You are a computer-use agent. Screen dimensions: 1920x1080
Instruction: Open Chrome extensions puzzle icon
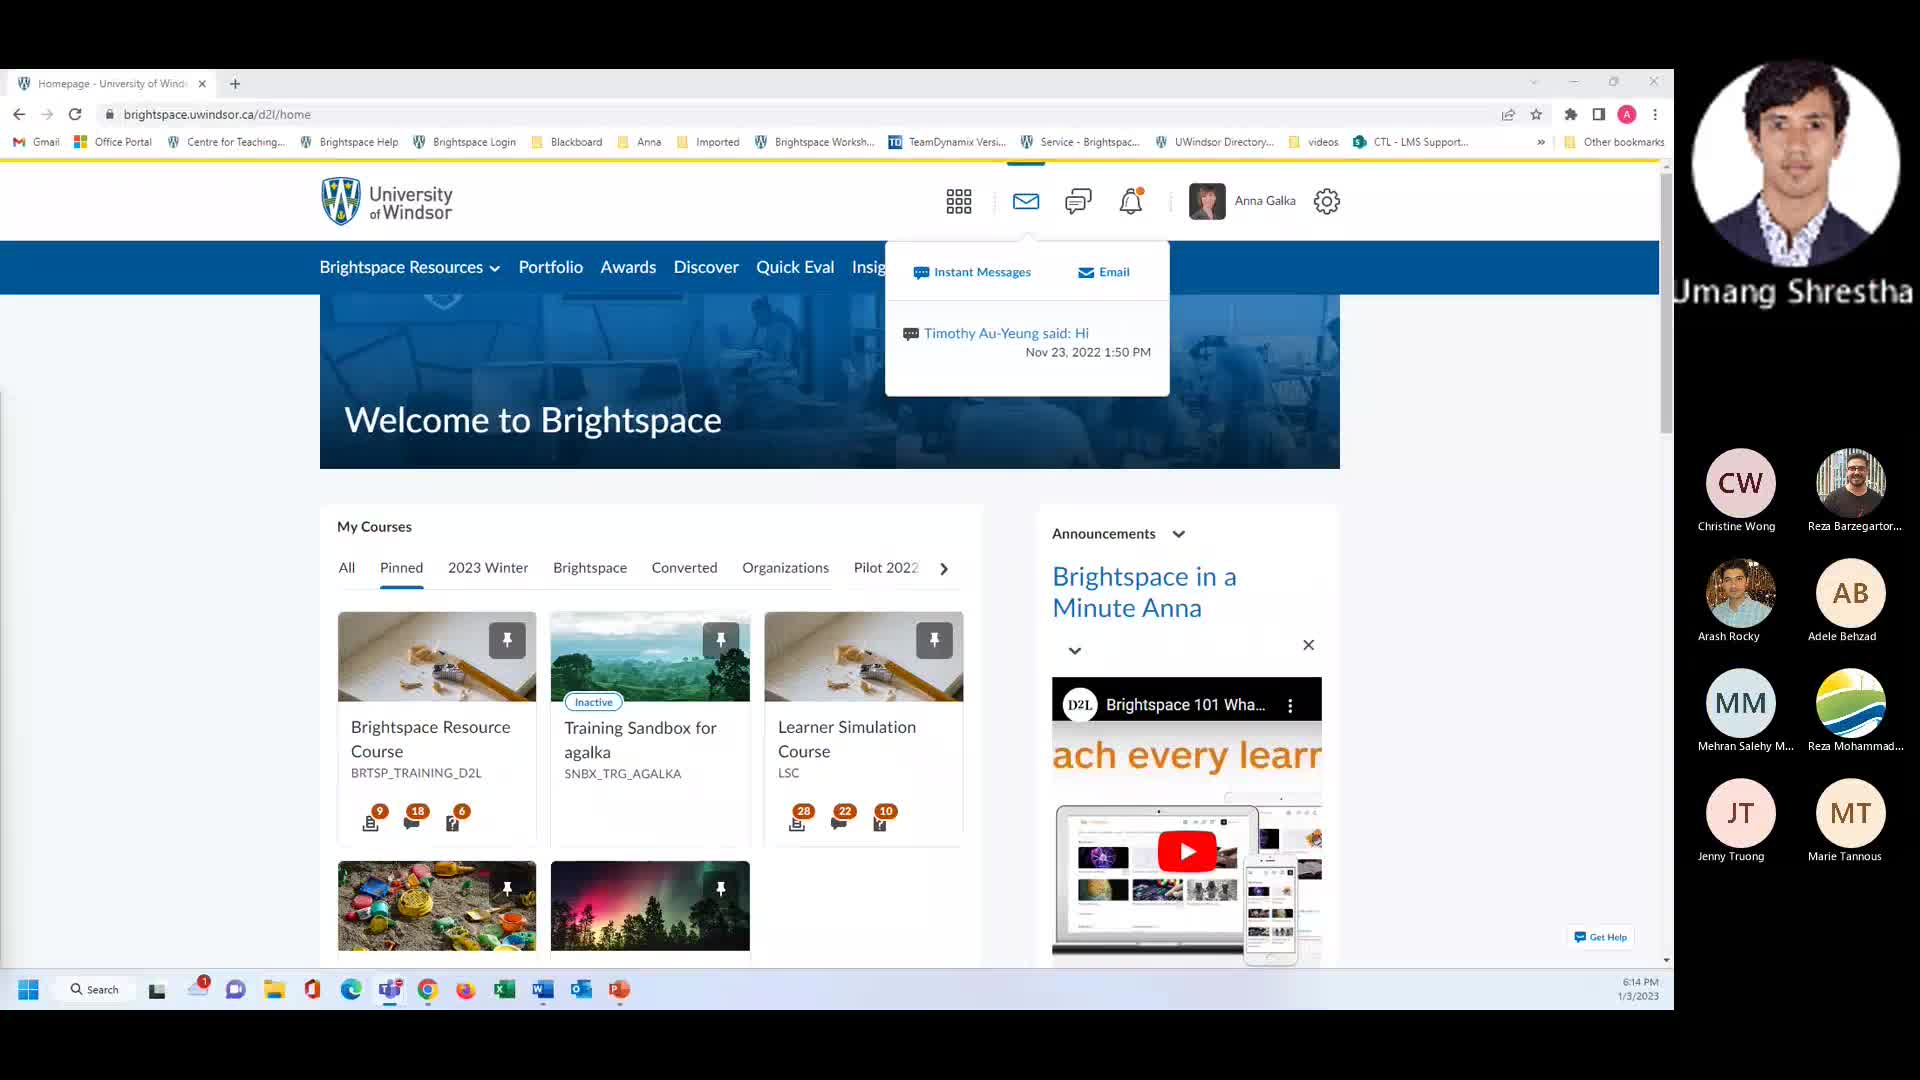pyautogui.click(x=1570, y=114)
